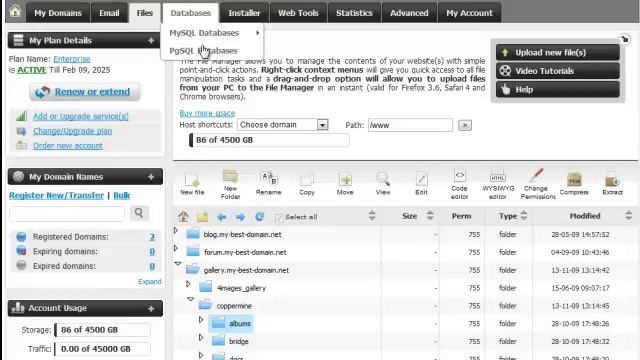Click the Help button
The height and width of the screenshot is (360, 640).
tap(558, 89)
